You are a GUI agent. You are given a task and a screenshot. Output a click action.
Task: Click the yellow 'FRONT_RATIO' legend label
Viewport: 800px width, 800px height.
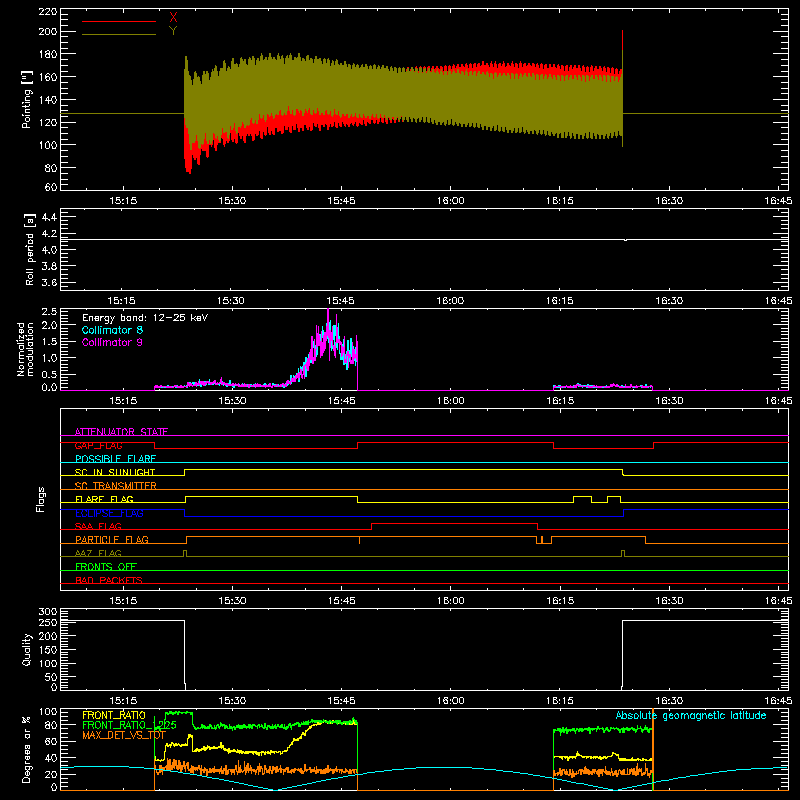(x=113, y=715)
